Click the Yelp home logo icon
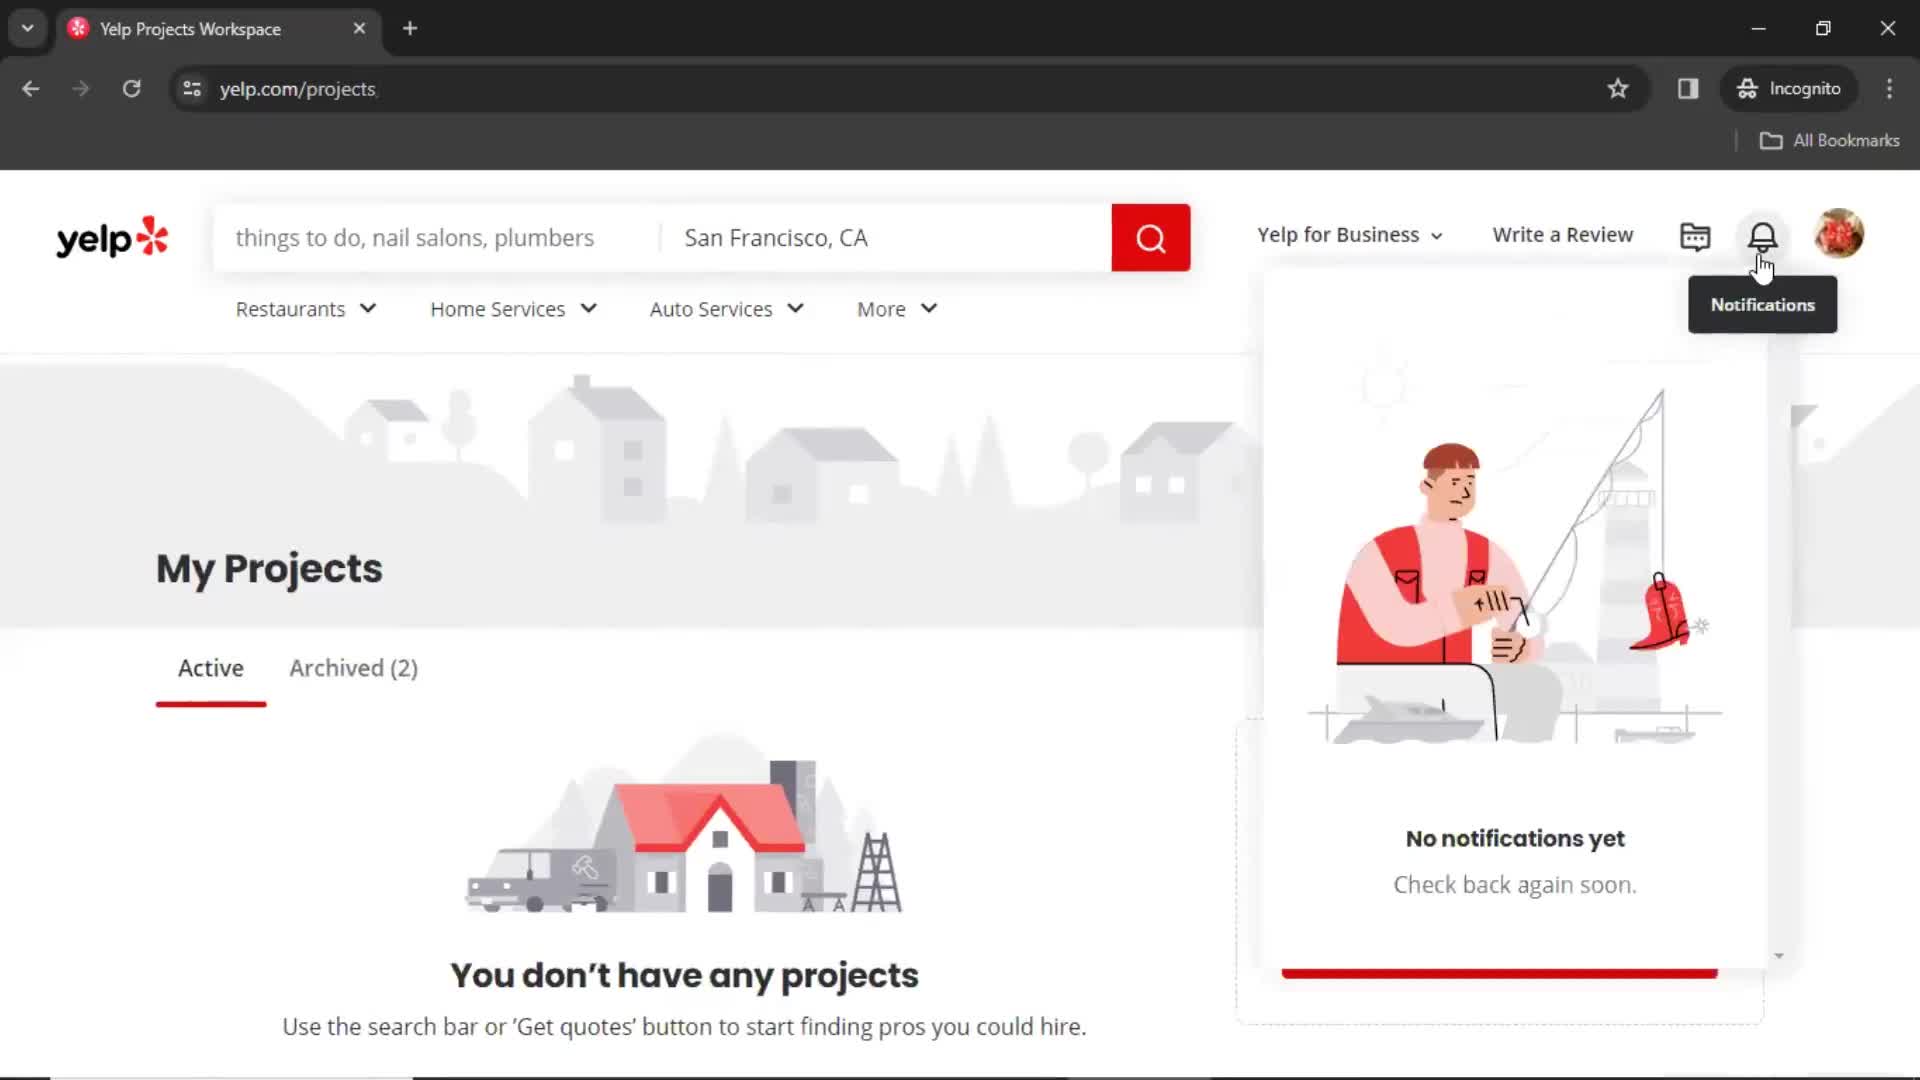 [x=112, y=236]
